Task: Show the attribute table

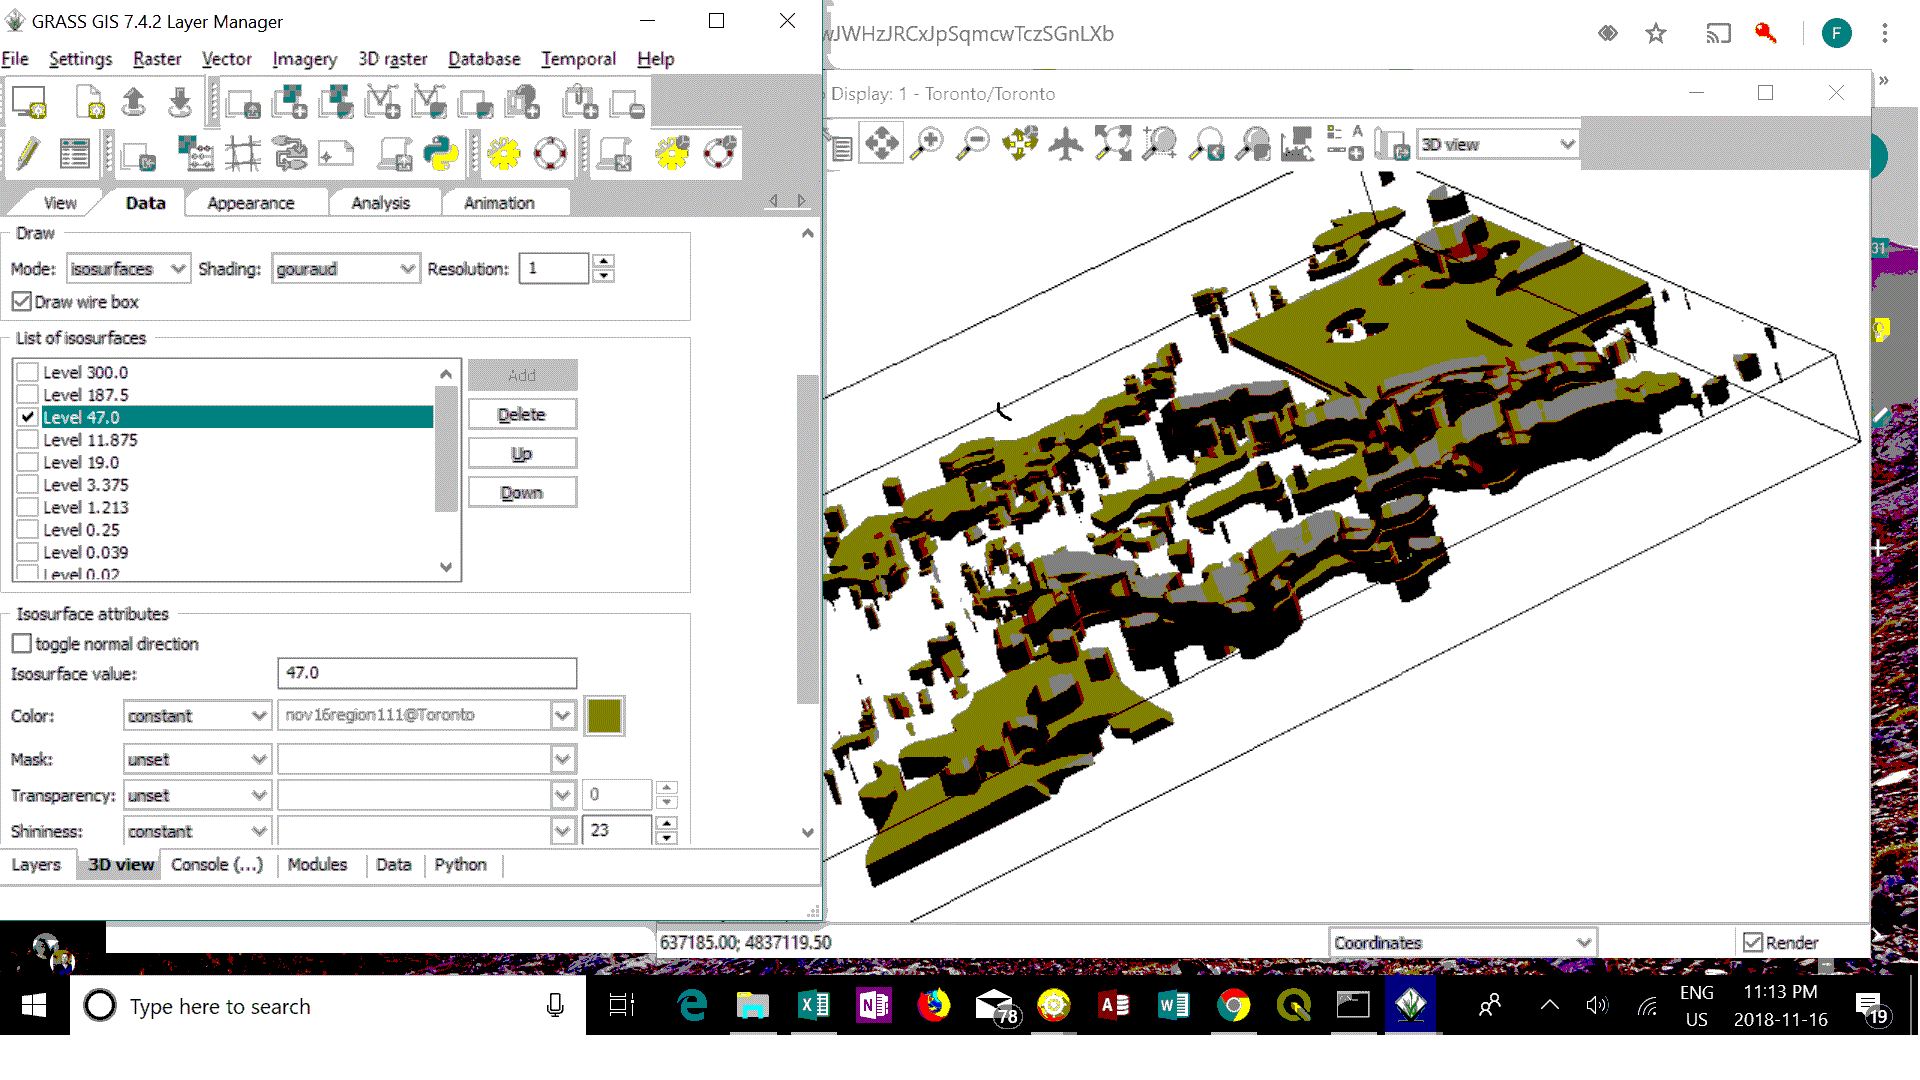Action: point(75,154)
